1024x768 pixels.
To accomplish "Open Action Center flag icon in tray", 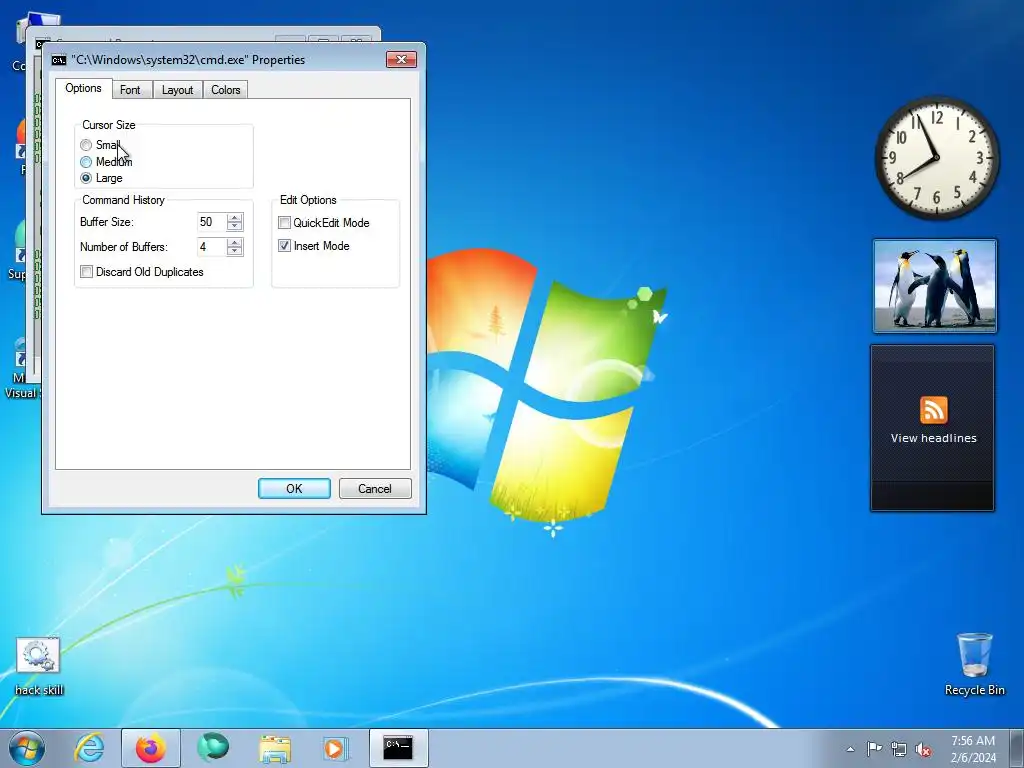I will coord(874,749).
